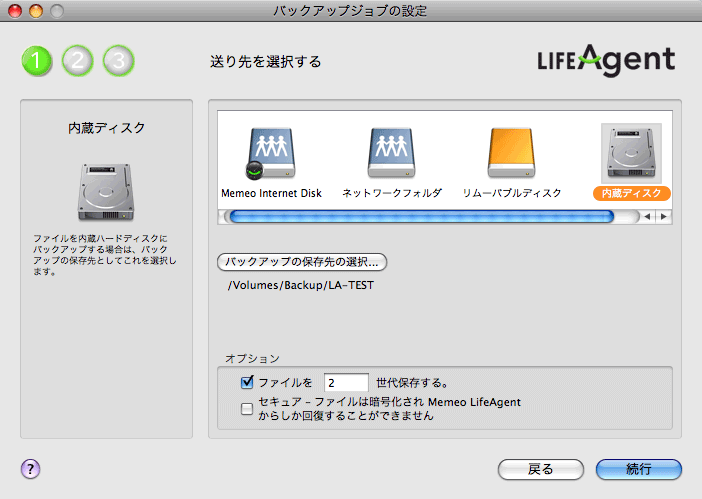Choose the ネットワークフォルダ drive icon

(x=391, y=153)
